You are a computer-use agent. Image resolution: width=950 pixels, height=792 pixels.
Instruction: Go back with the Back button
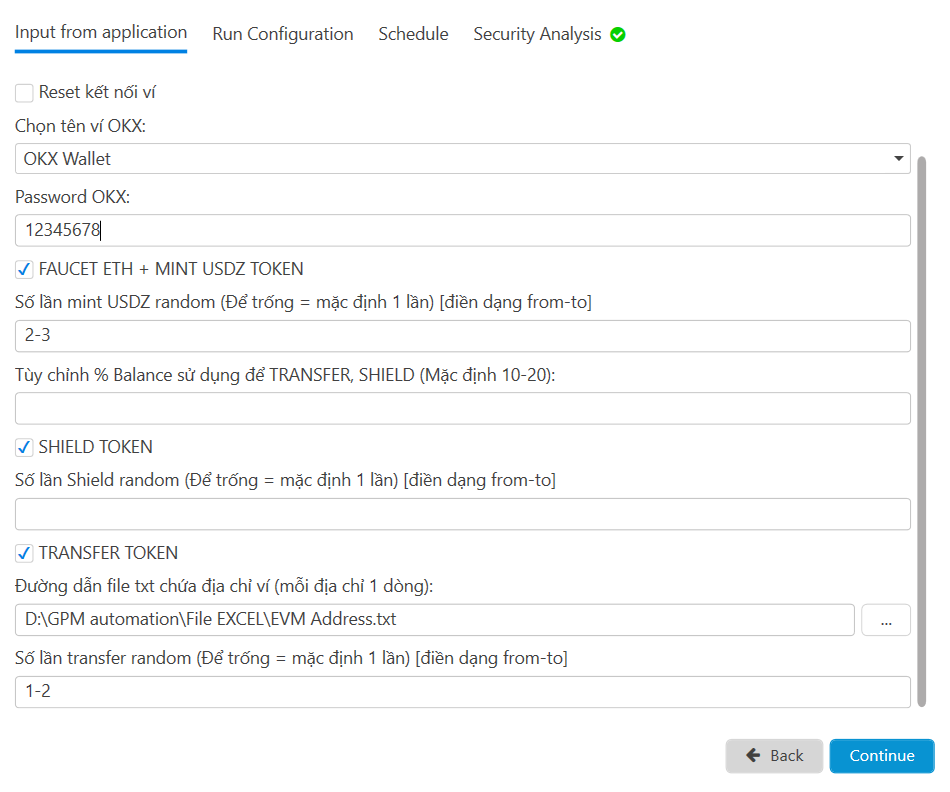click(774, 756)
